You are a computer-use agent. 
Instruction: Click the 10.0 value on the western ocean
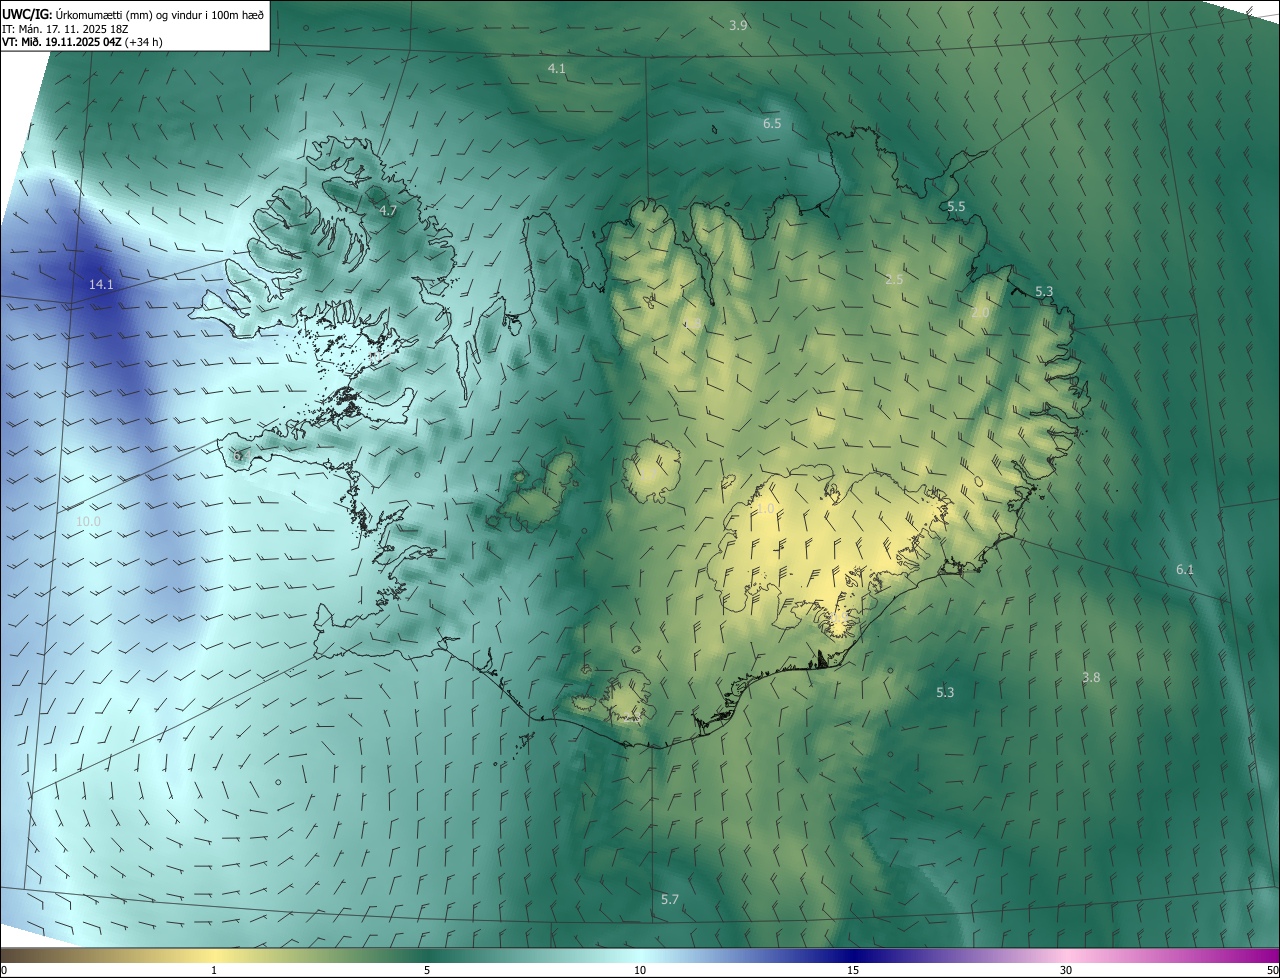click(88, 522)
